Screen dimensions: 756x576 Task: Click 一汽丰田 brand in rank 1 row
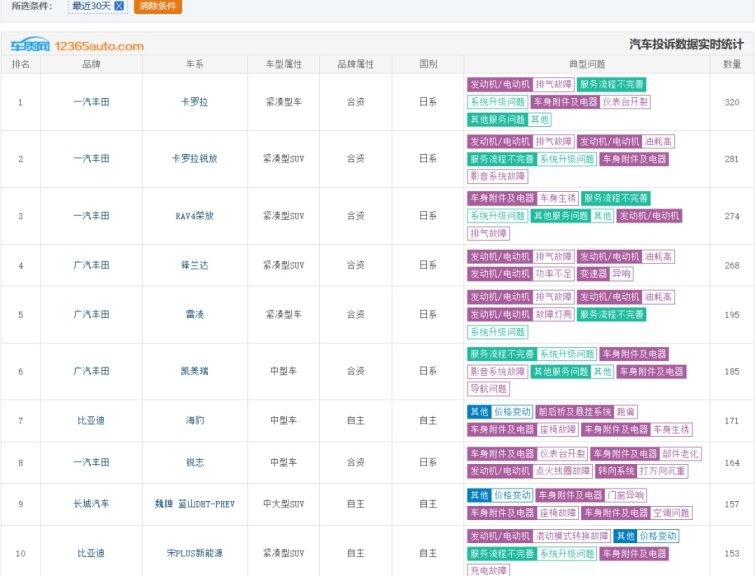[91, 102]
